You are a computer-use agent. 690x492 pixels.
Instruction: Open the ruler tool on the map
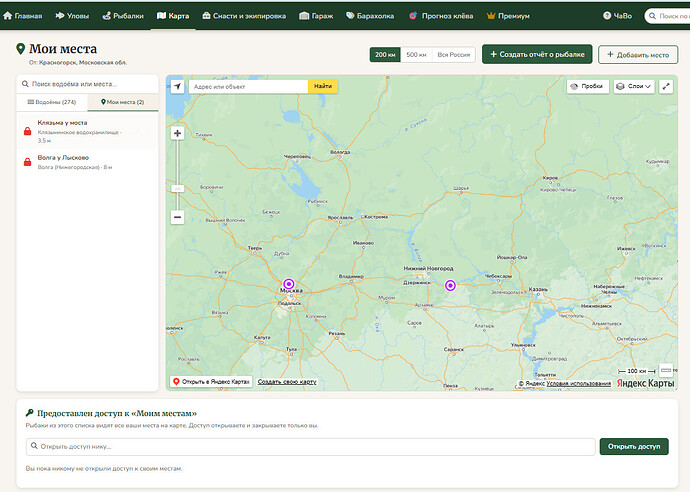point(666,370)
